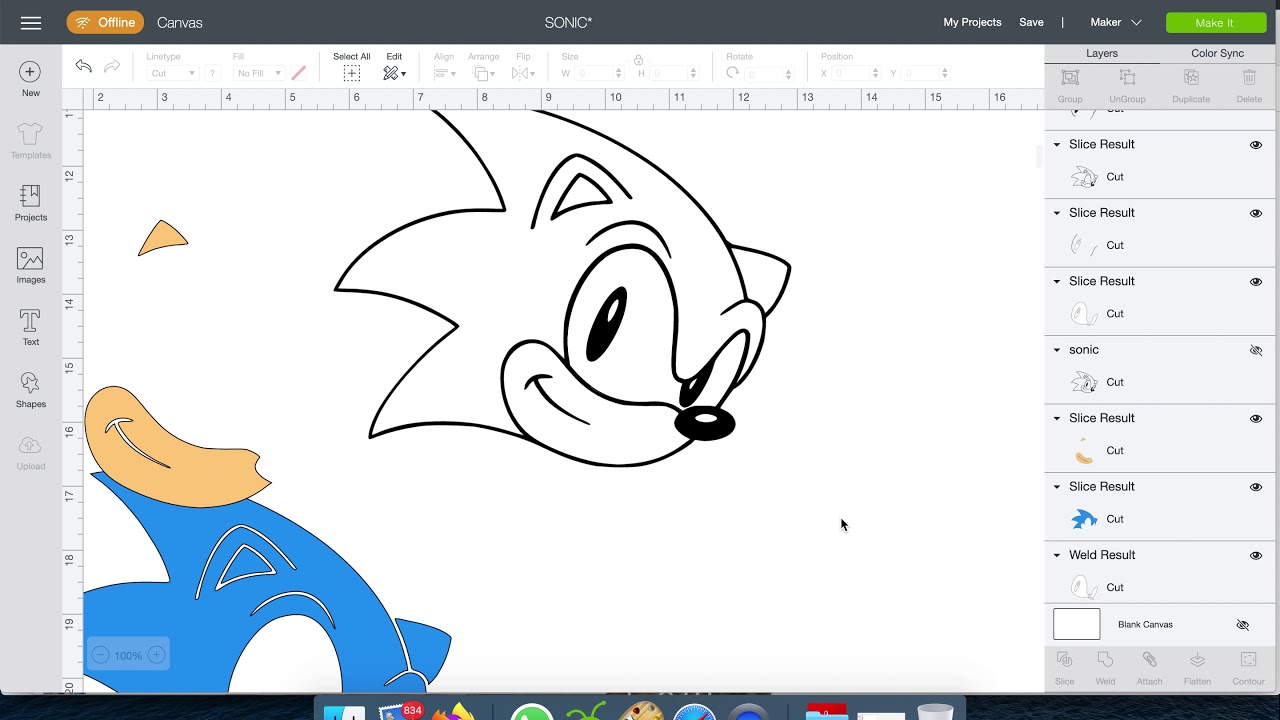Click the size lock aspect ratio icon

pyautogui.click(x=638, y=60)
